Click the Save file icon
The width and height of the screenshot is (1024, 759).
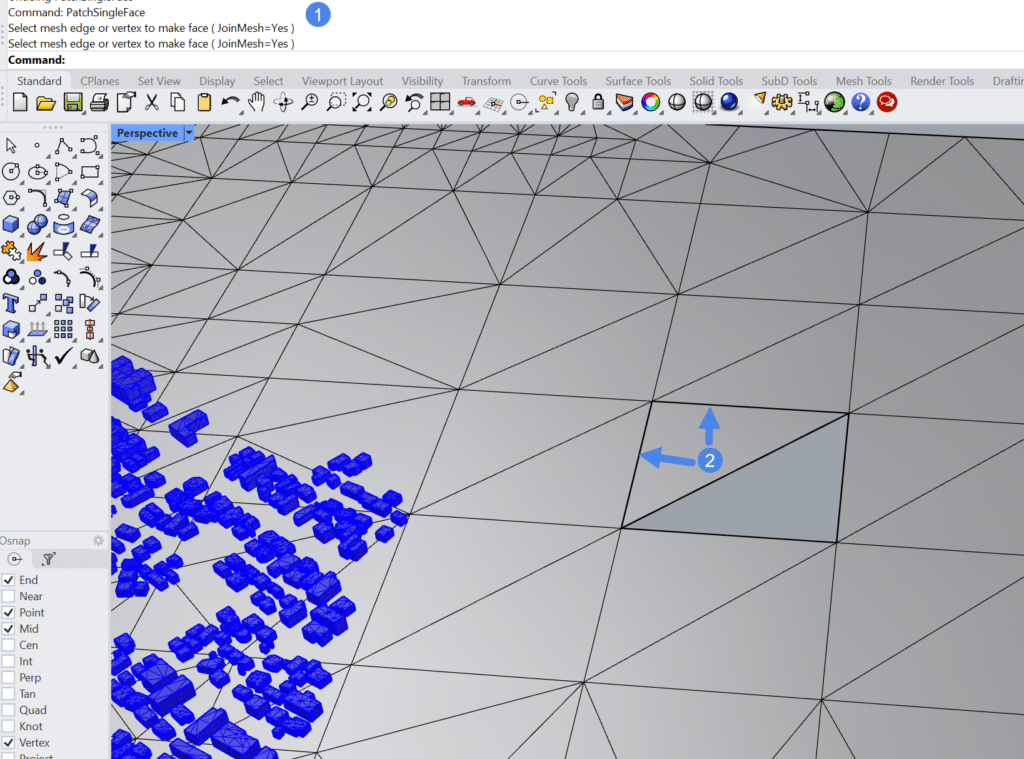point(72,102)
